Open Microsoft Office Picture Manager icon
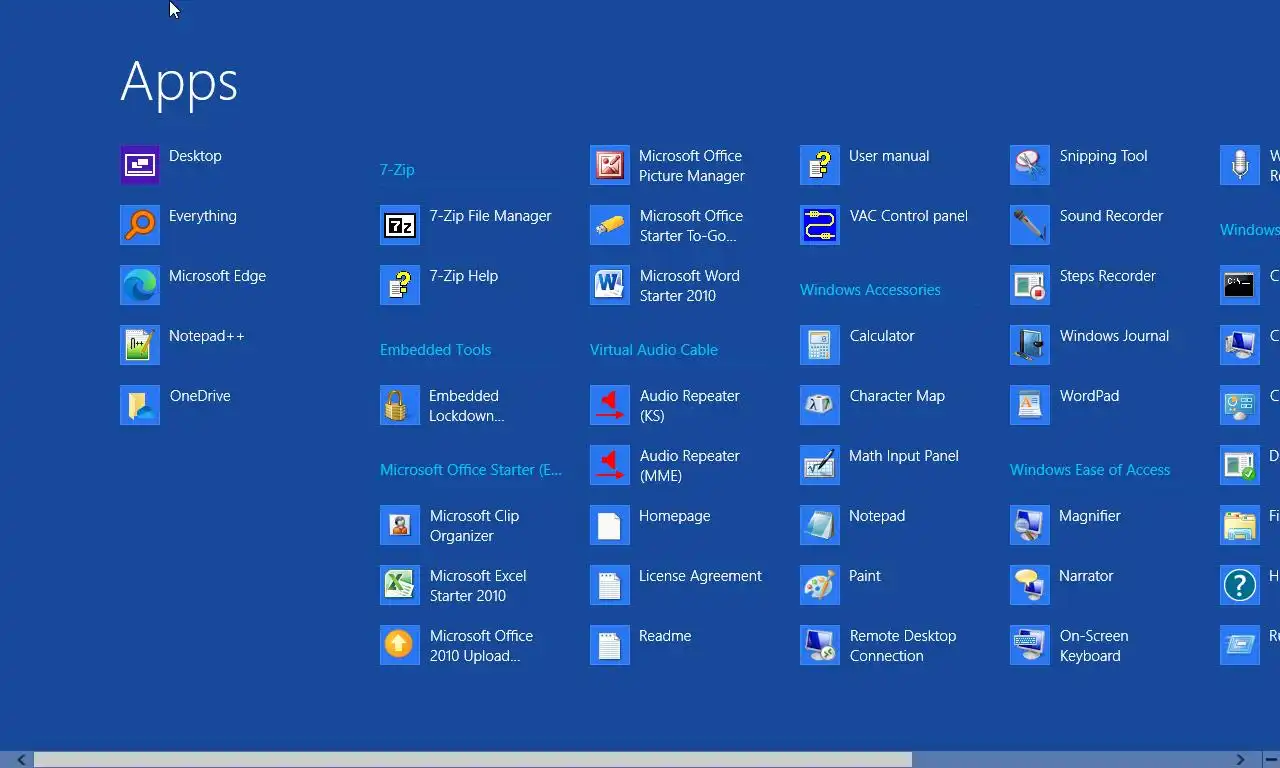 [610, 165]
